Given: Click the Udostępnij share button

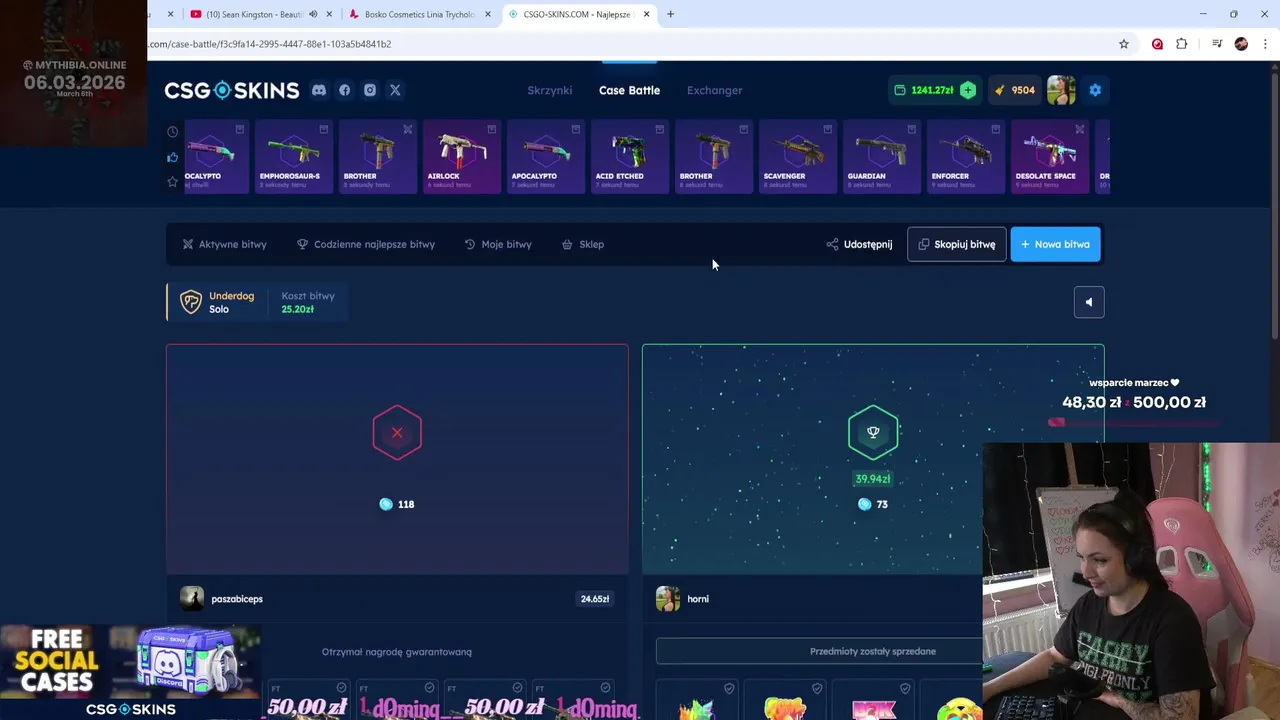Looking at the screenshot, I should pos(859,244).
